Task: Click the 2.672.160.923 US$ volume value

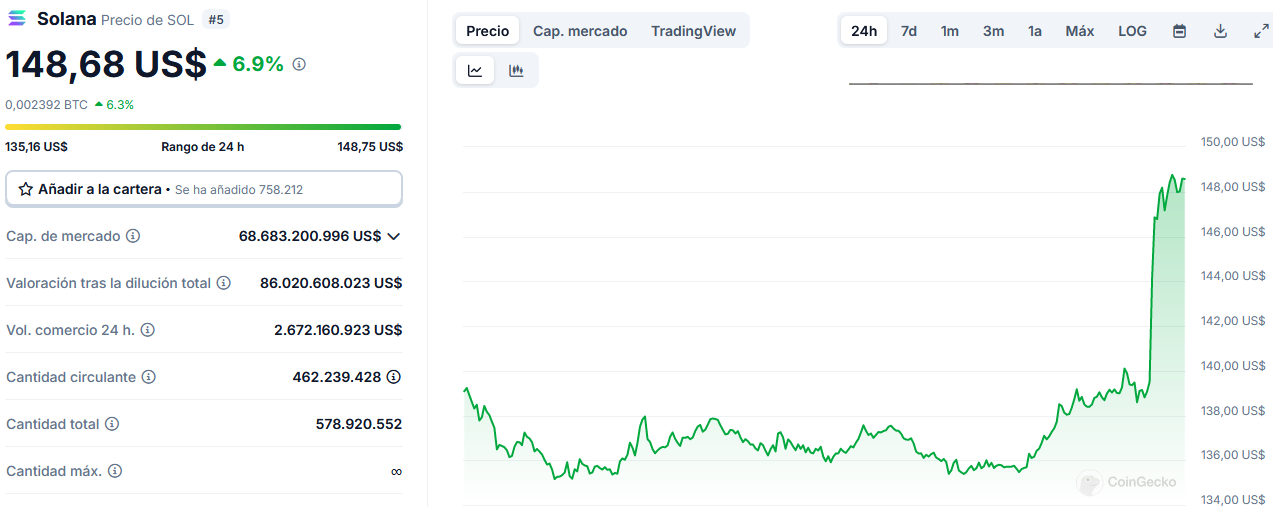Action: [x=338, y=330]
